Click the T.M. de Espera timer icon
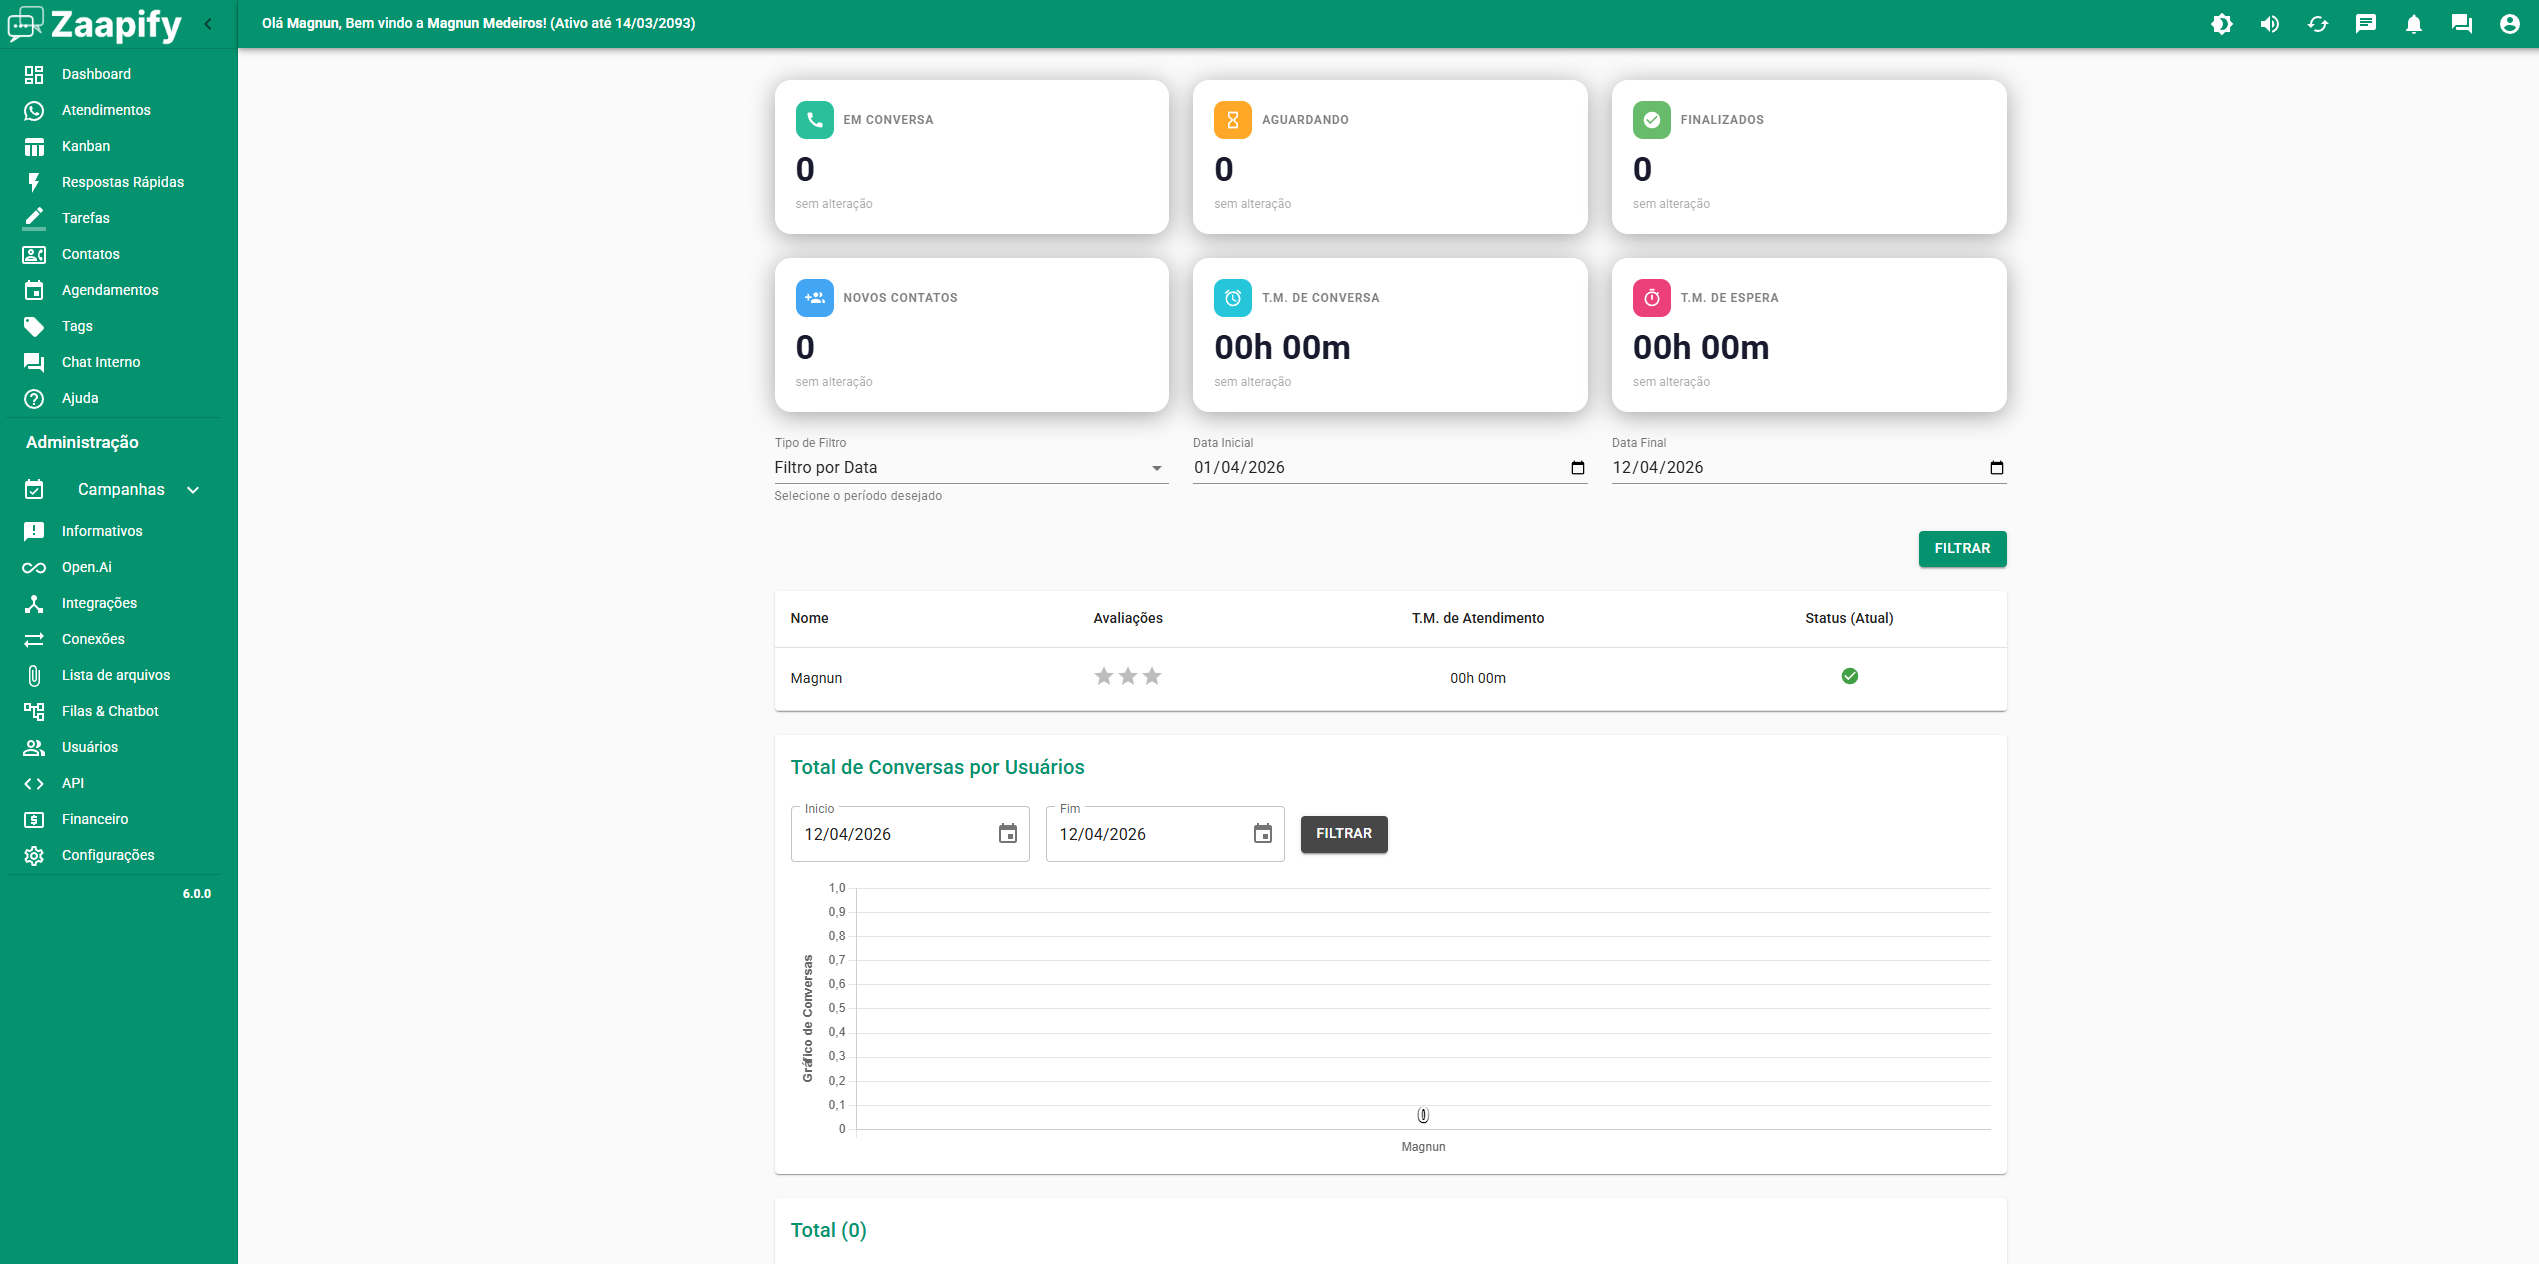Image resolution: width=2539 pixels, height=1264 pixels. click(1652, 298)
